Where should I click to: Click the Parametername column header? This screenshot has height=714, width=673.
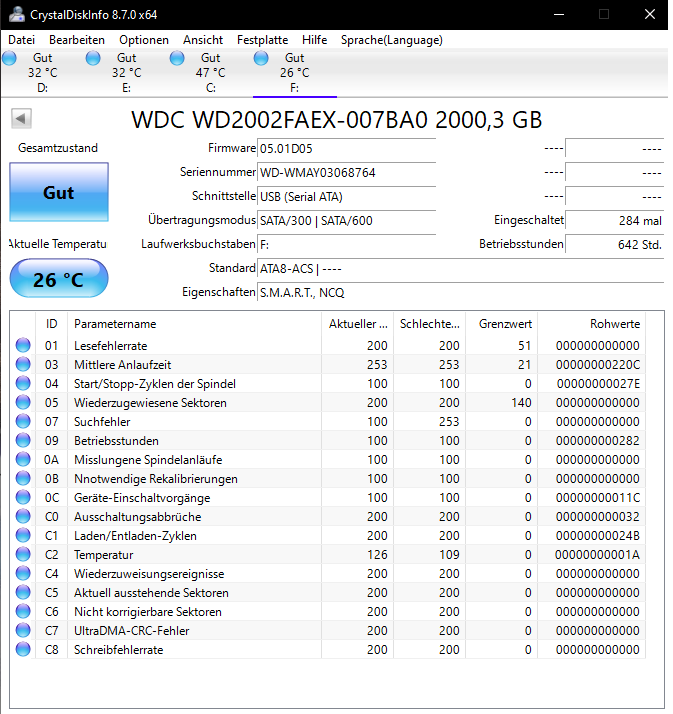click(194, 324)
